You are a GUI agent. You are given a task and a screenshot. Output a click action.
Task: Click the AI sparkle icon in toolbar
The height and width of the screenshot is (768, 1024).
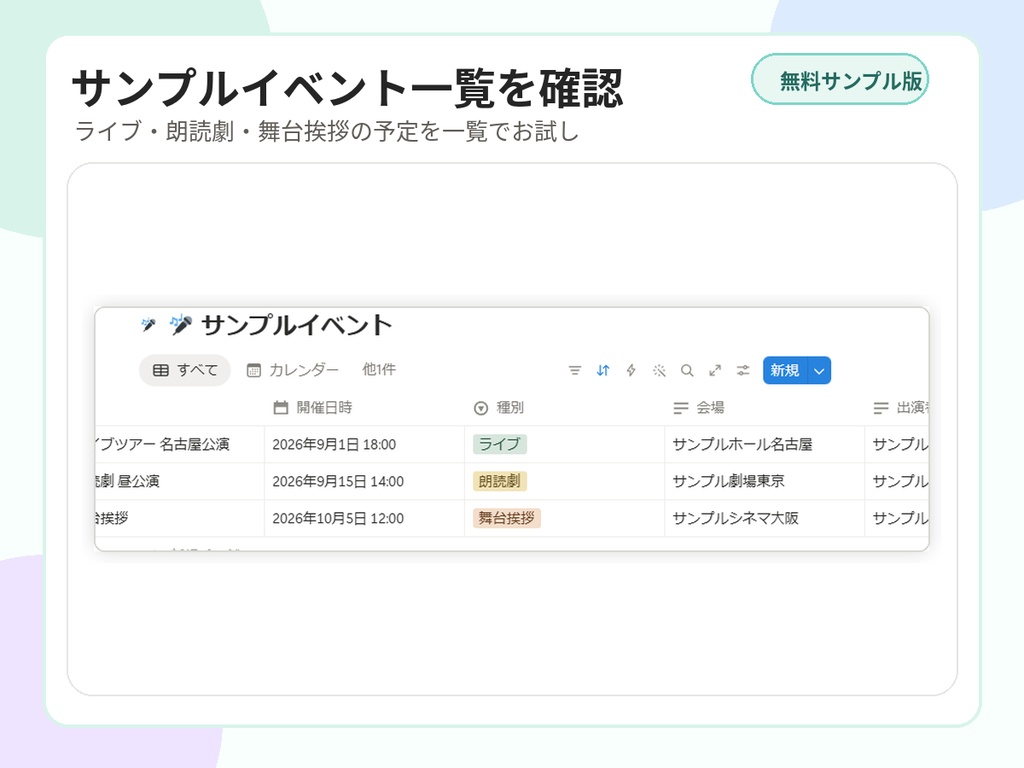tap(659, 370)
